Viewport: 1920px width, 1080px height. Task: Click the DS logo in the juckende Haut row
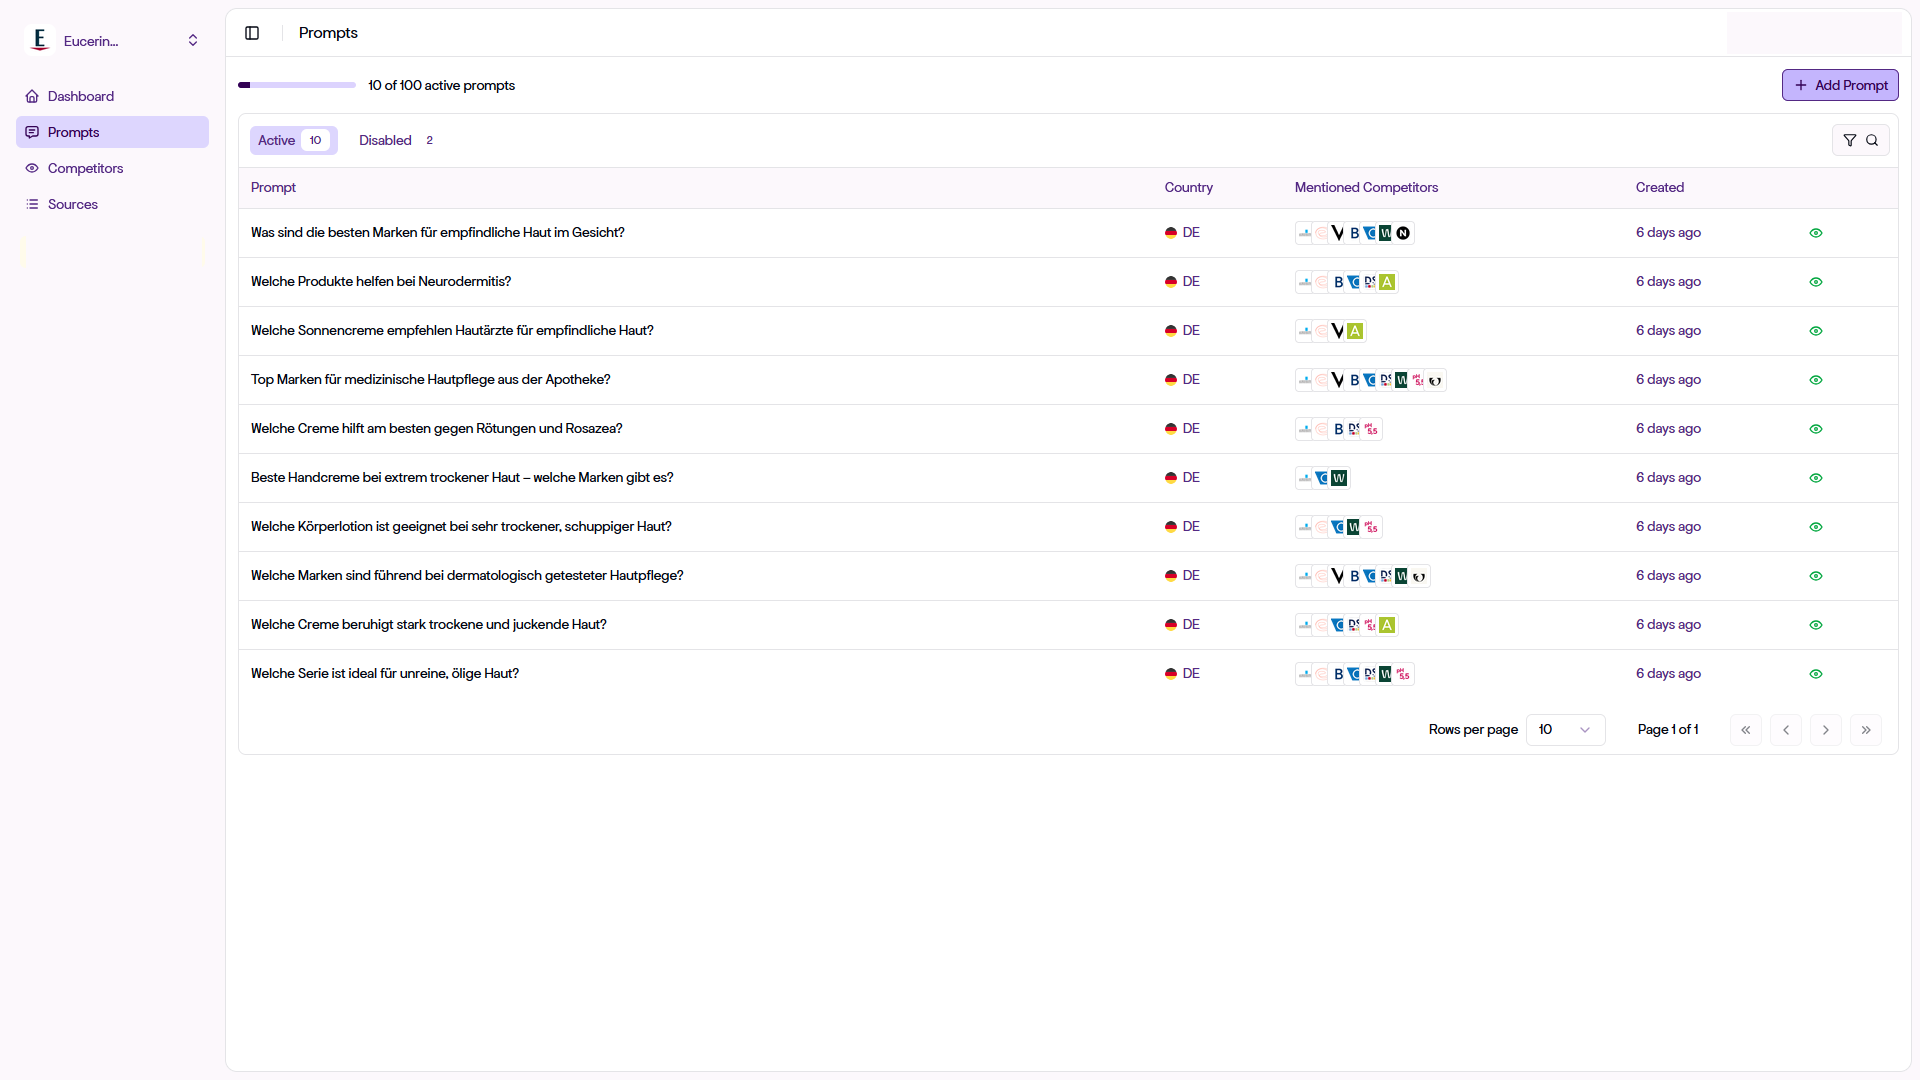pos(1354,625)
